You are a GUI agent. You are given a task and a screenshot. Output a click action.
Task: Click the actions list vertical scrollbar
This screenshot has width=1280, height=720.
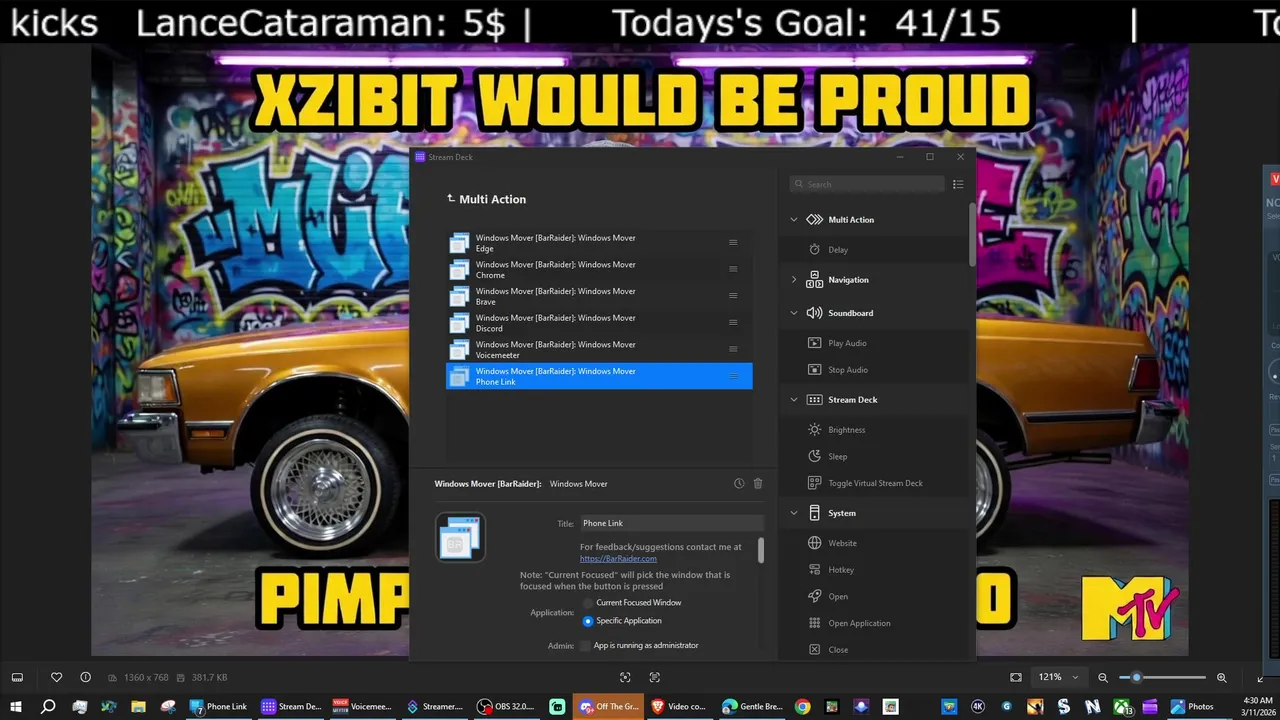(x=972, y=236)
